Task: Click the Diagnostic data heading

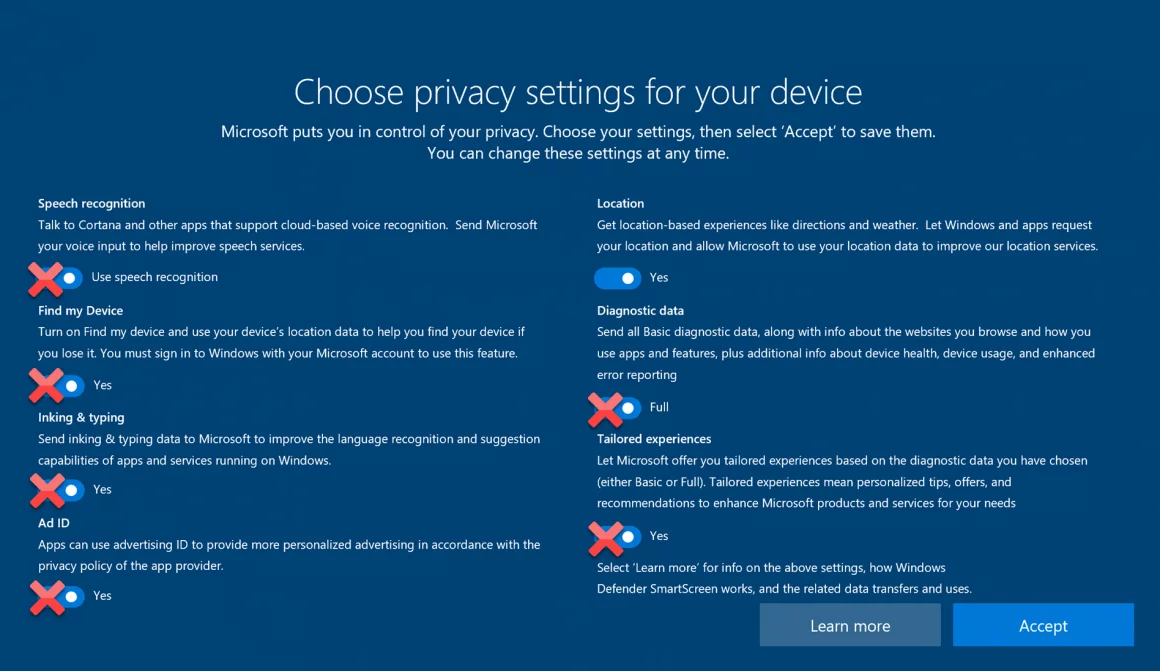Action: click(641, 311)
